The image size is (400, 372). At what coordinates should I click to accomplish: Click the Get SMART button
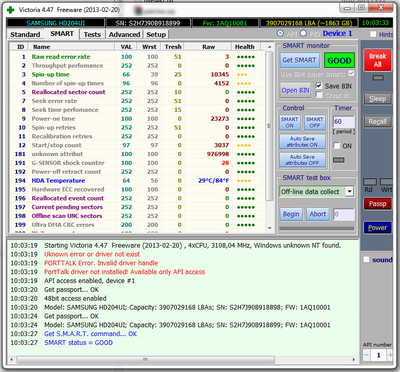(299, 60)
